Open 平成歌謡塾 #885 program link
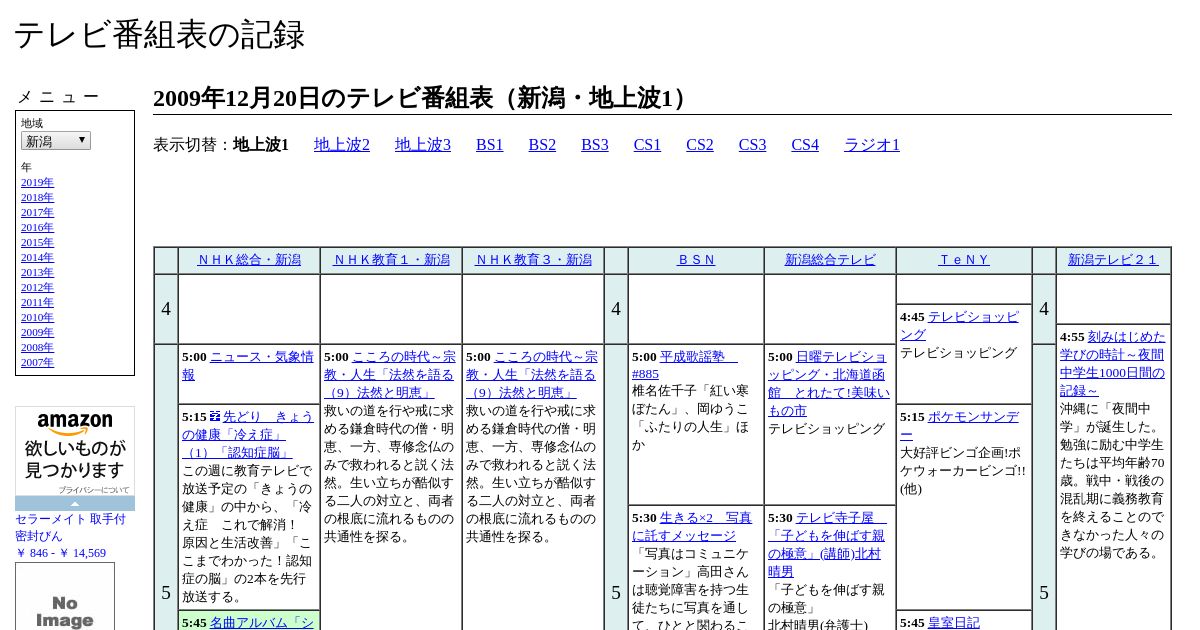Image resolution: width=1200 pixels, height=630 pixels. 686,366
